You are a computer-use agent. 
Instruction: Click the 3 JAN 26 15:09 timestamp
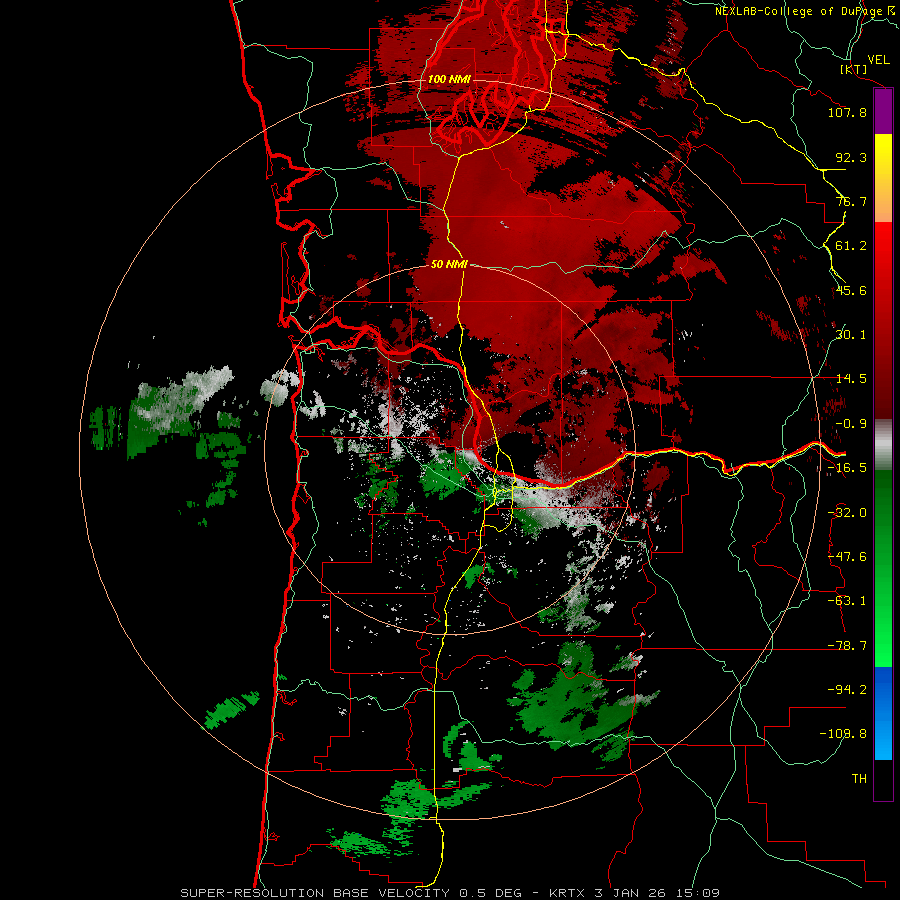pos(657,893)
